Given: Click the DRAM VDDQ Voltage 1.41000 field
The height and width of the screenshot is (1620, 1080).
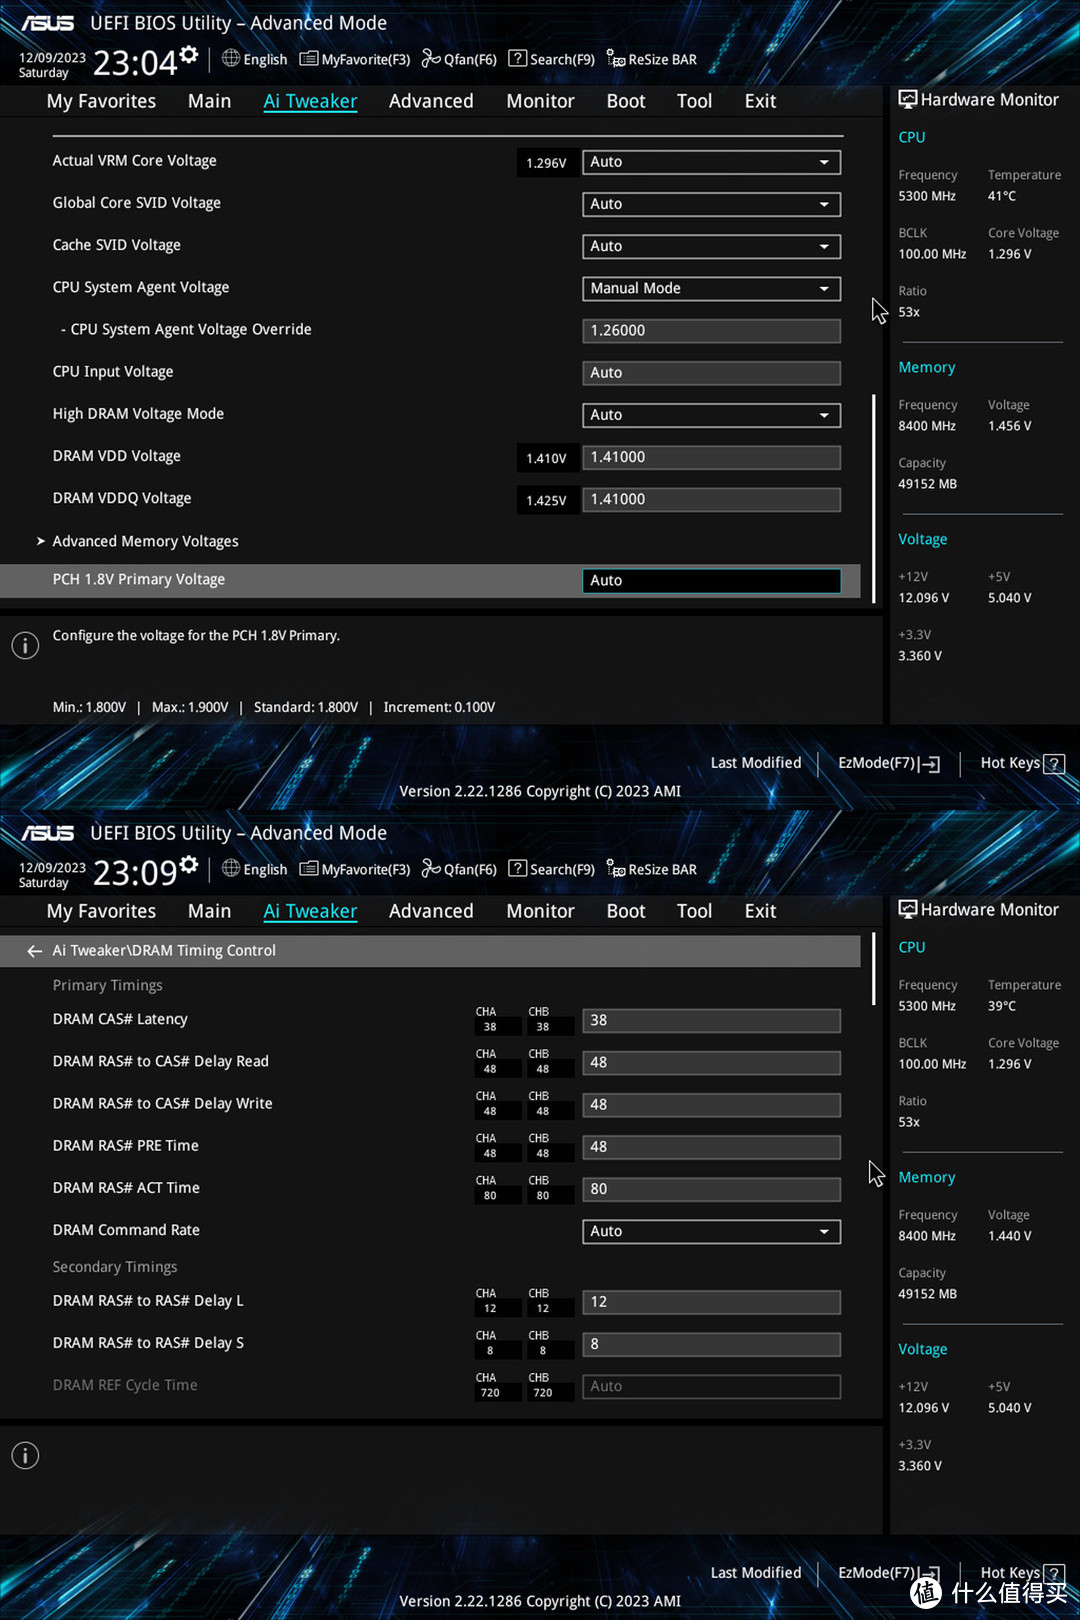Looking at the screenshot, I should coord(711,499).
